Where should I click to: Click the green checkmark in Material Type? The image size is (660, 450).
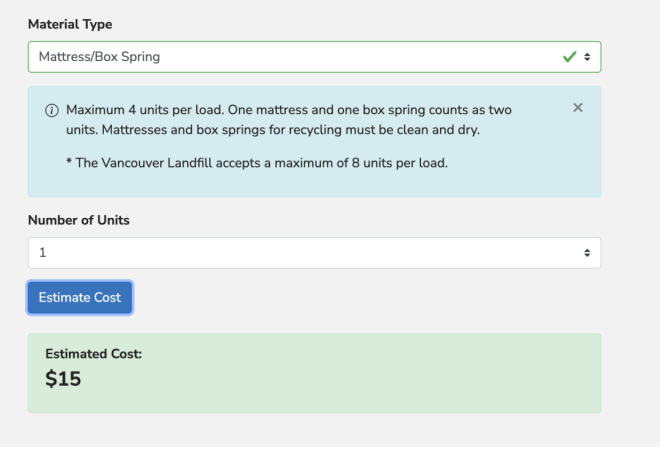click(x=569, y=57)
